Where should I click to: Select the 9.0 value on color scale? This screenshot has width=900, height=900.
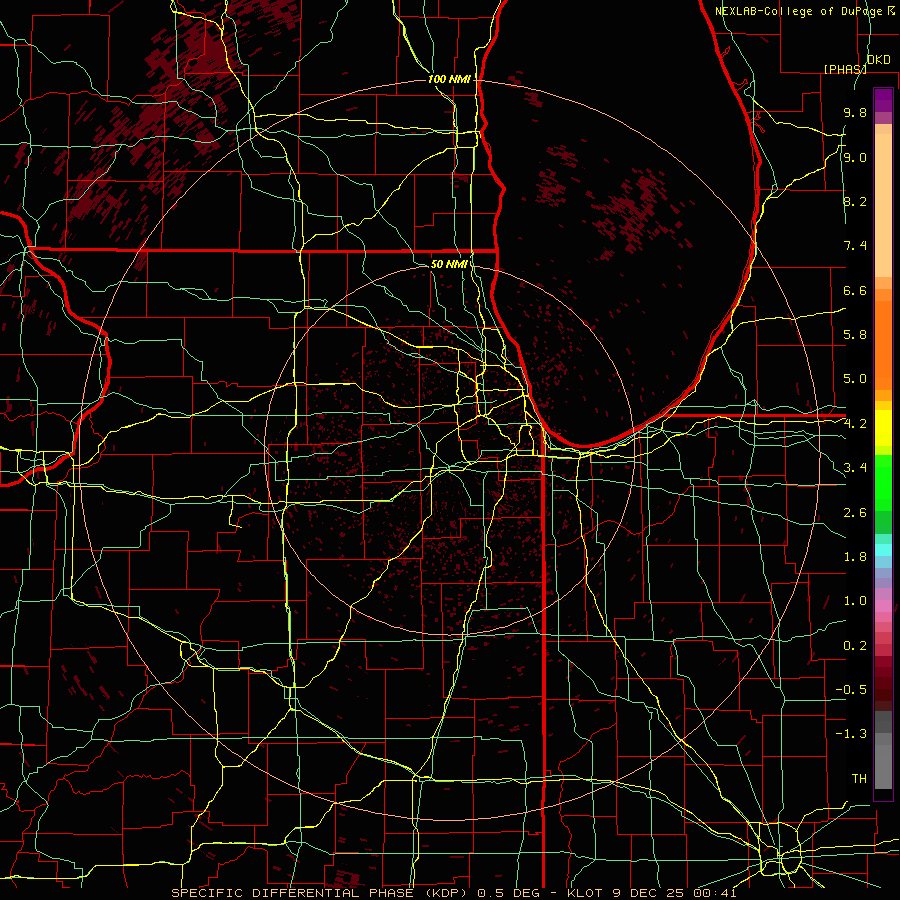click(855, 157)
